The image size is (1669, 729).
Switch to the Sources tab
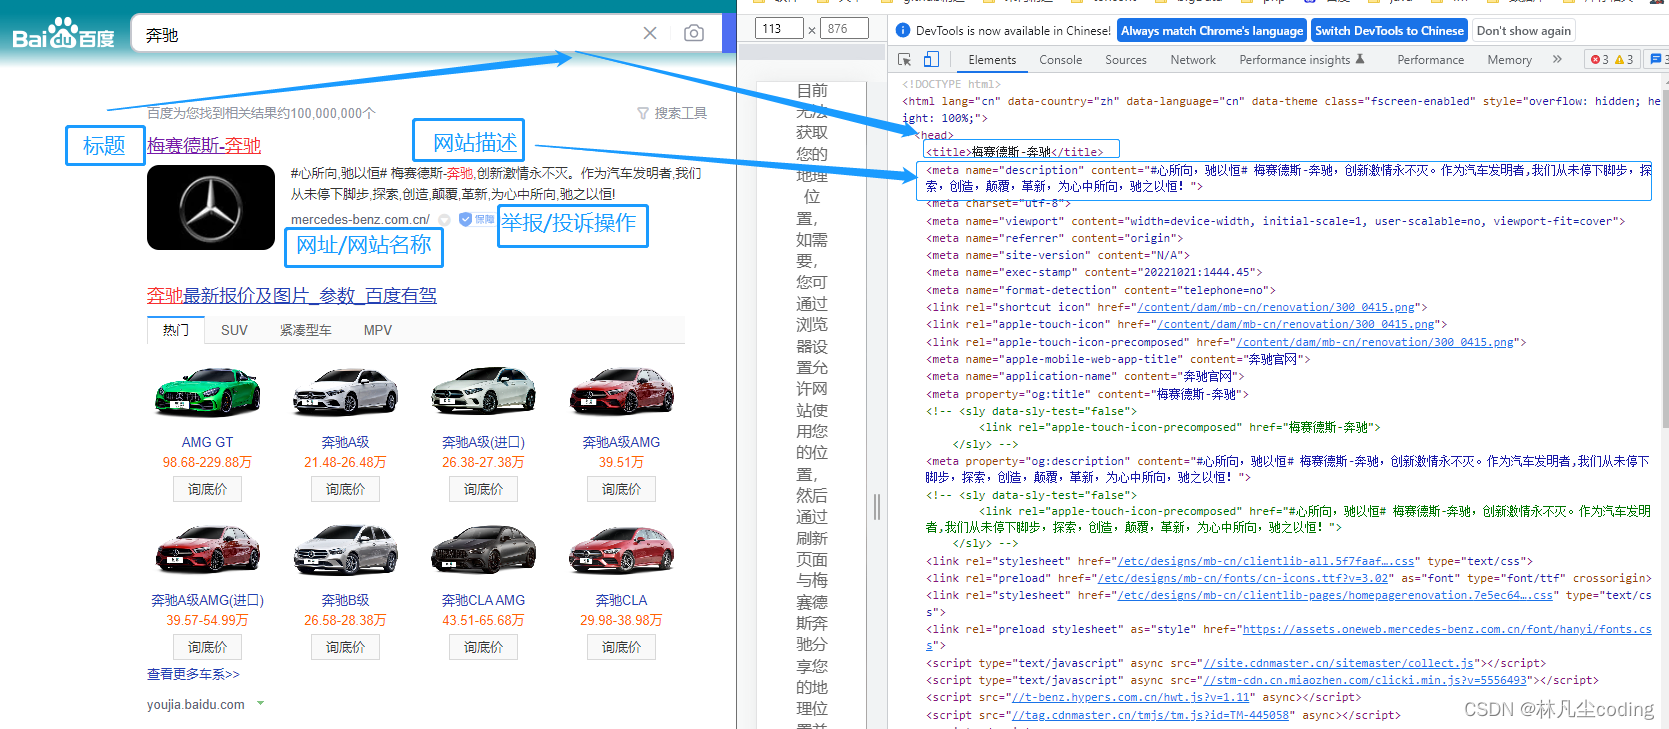pos(1126,60)
